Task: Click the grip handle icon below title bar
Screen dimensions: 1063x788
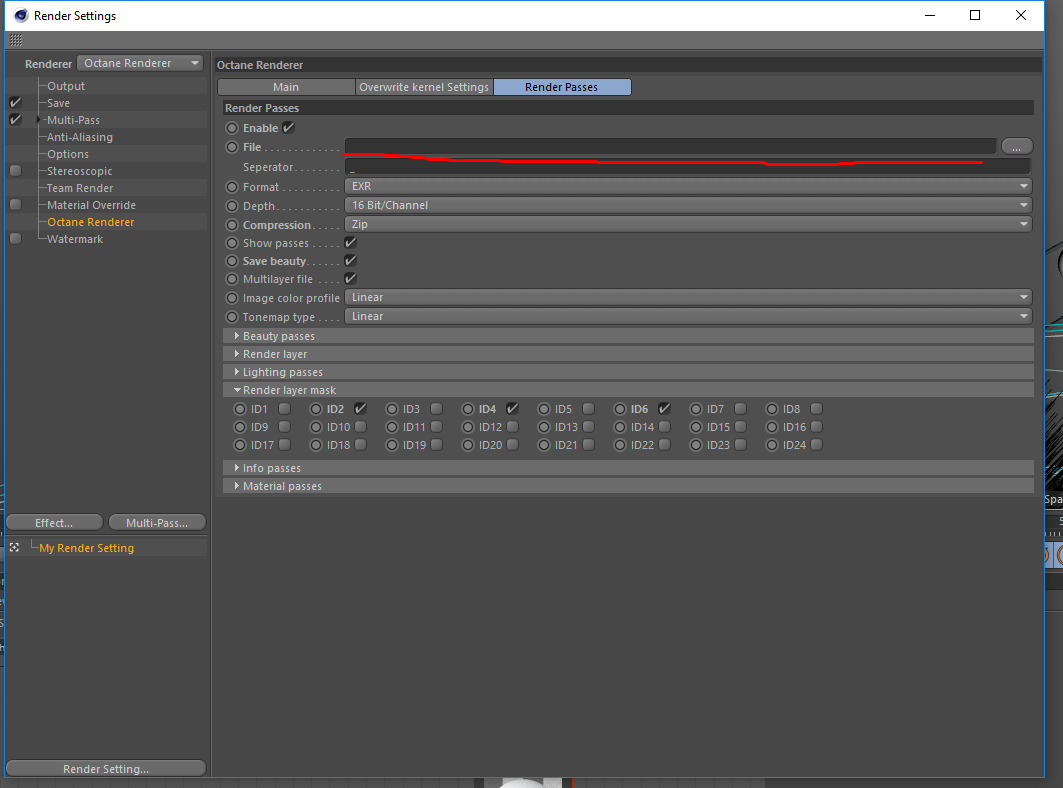Action: click(x=16, y=40)
